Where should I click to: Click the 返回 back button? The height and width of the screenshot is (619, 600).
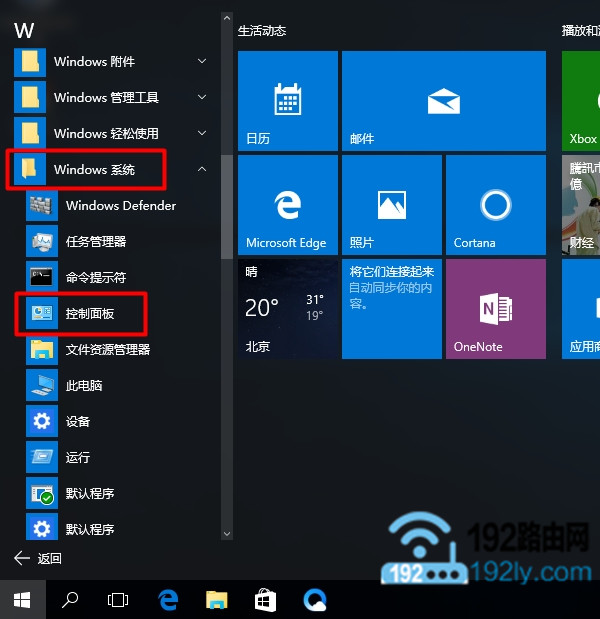pos(38,558)
